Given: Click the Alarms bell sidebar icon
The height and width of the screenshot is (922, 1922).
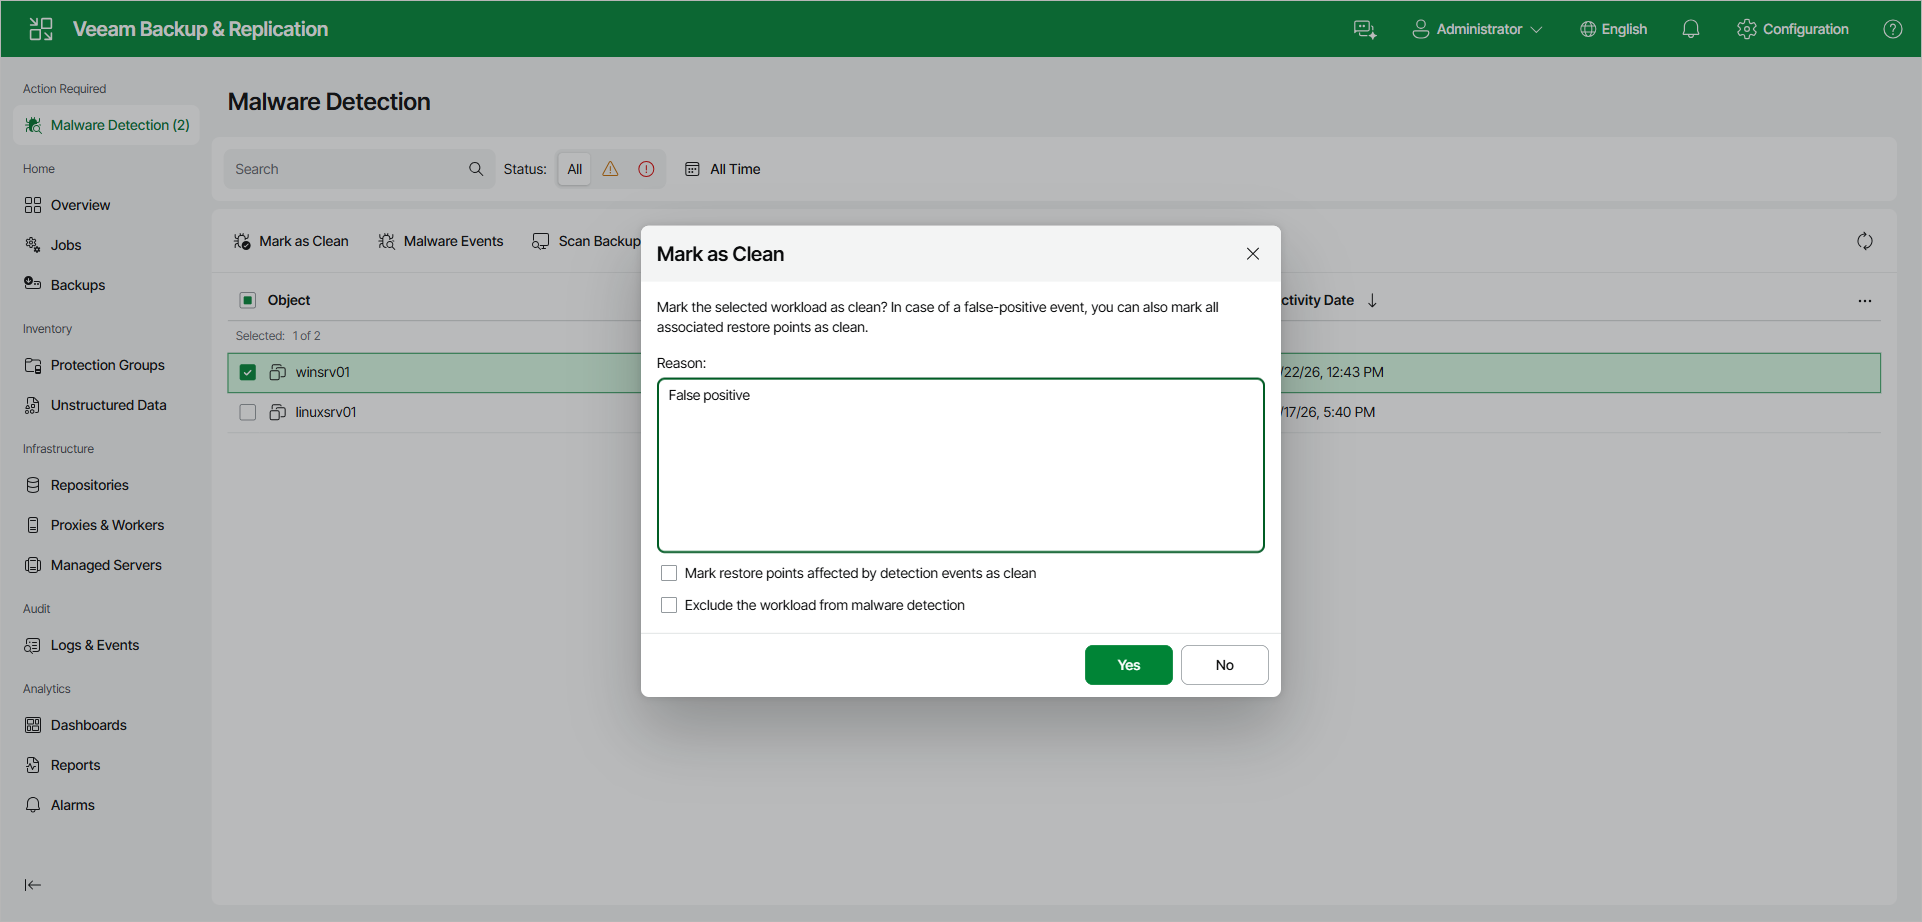Looking at the screenshot, I should 33,805.
